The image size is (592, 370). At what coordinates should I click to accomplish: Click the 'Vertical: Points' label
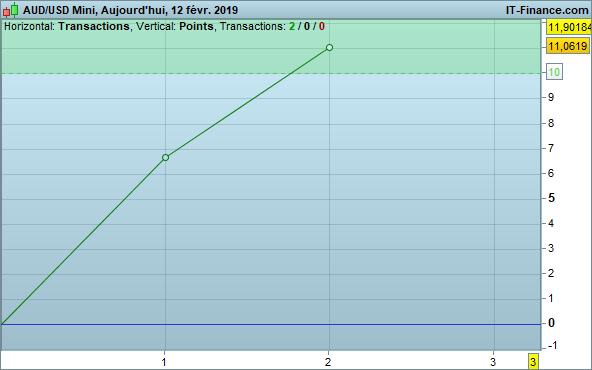pos(175,26)
